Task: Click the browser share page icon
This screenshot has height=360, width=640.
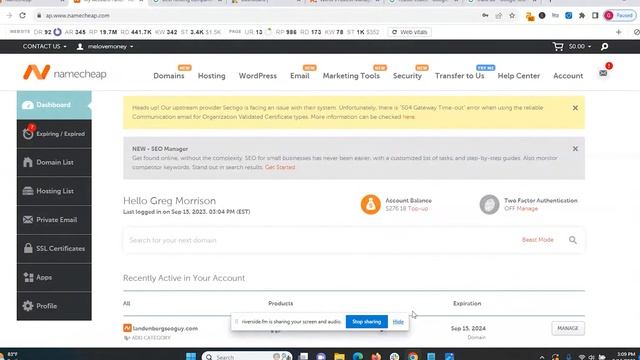Action: [x=499, y=16]
